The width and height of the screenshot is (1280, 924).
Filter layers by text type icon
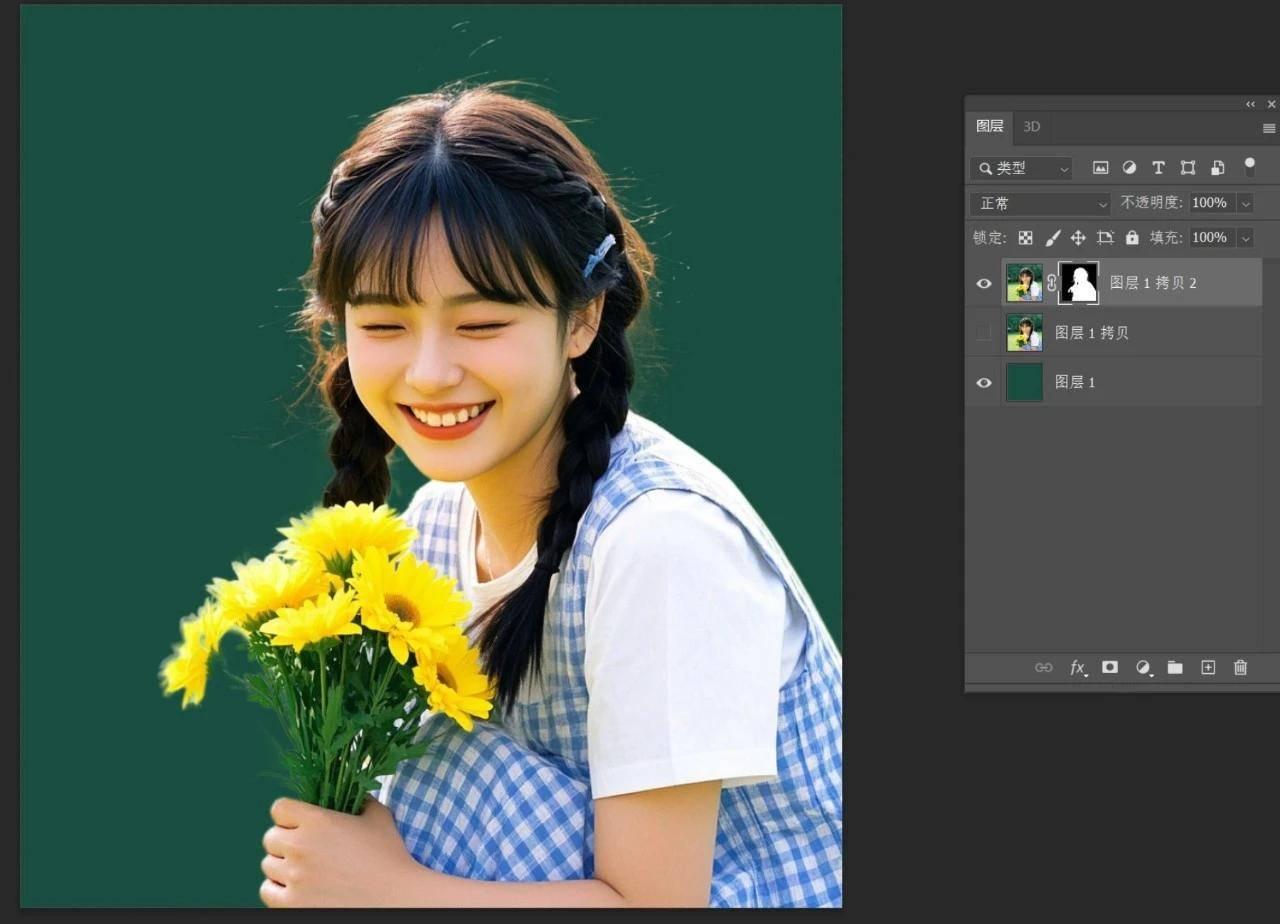(1158, 168)
